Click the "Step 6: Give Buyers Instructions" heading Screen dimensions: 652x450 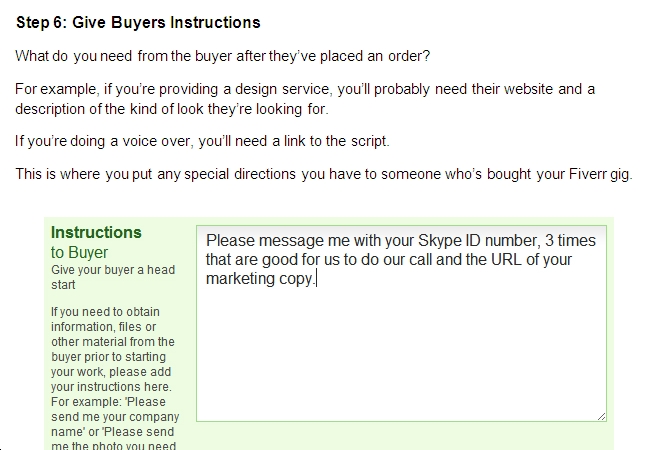pyautogui.click(x=138, y=22)
